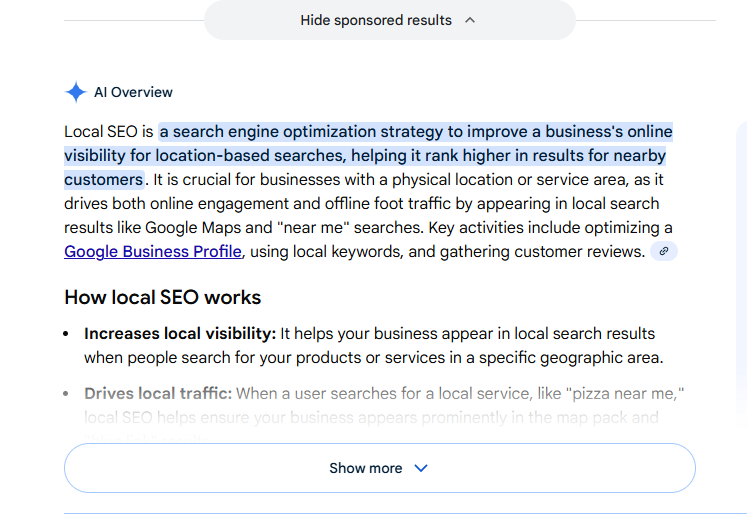Click the AI Overview label text

pyautogui.click(x=133, y=93)
